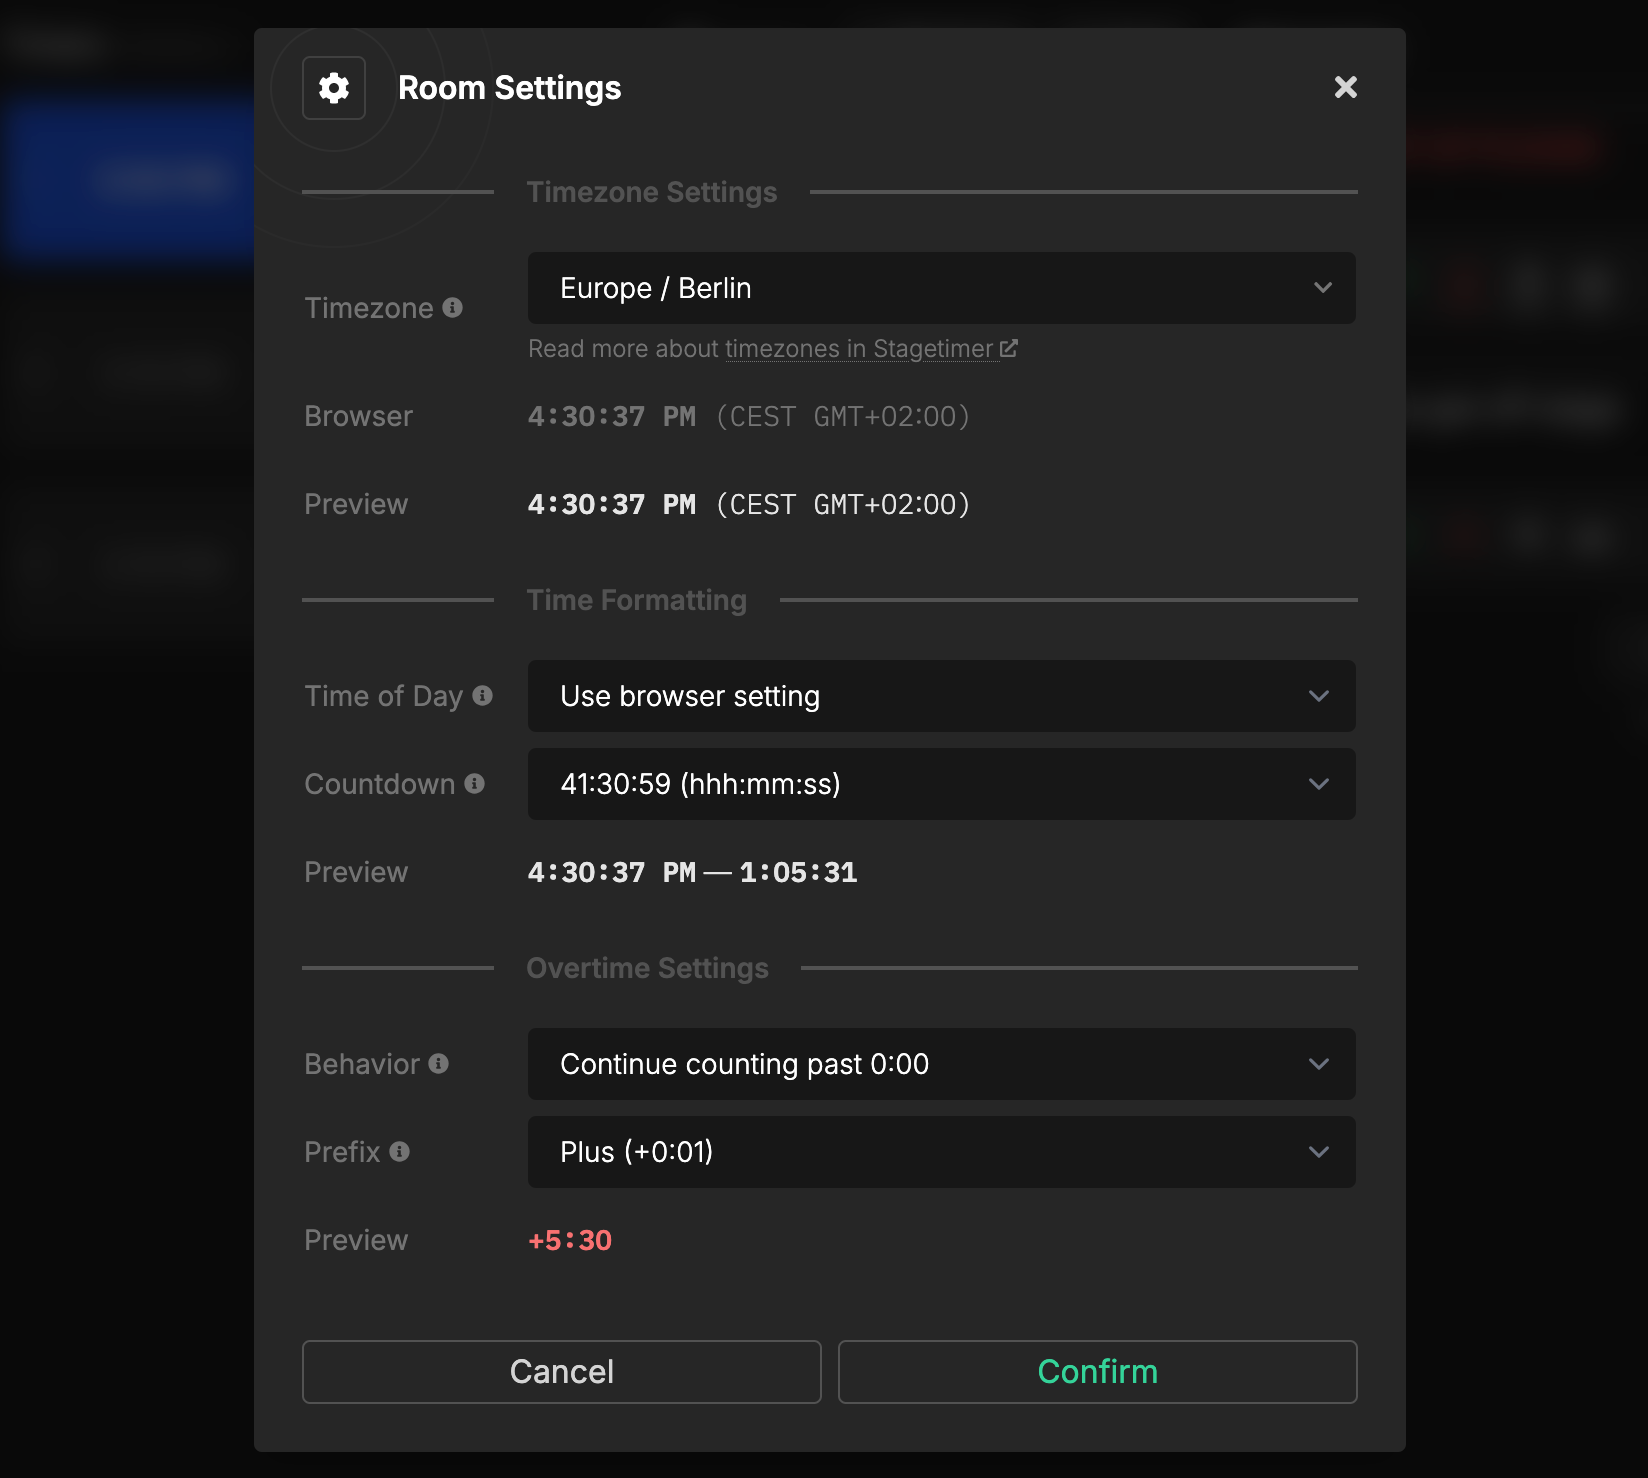Click the gear icon beside Room Settings
This screenshot has height=1478, width=1648.
pyautogui.click(x=334, y=88)
